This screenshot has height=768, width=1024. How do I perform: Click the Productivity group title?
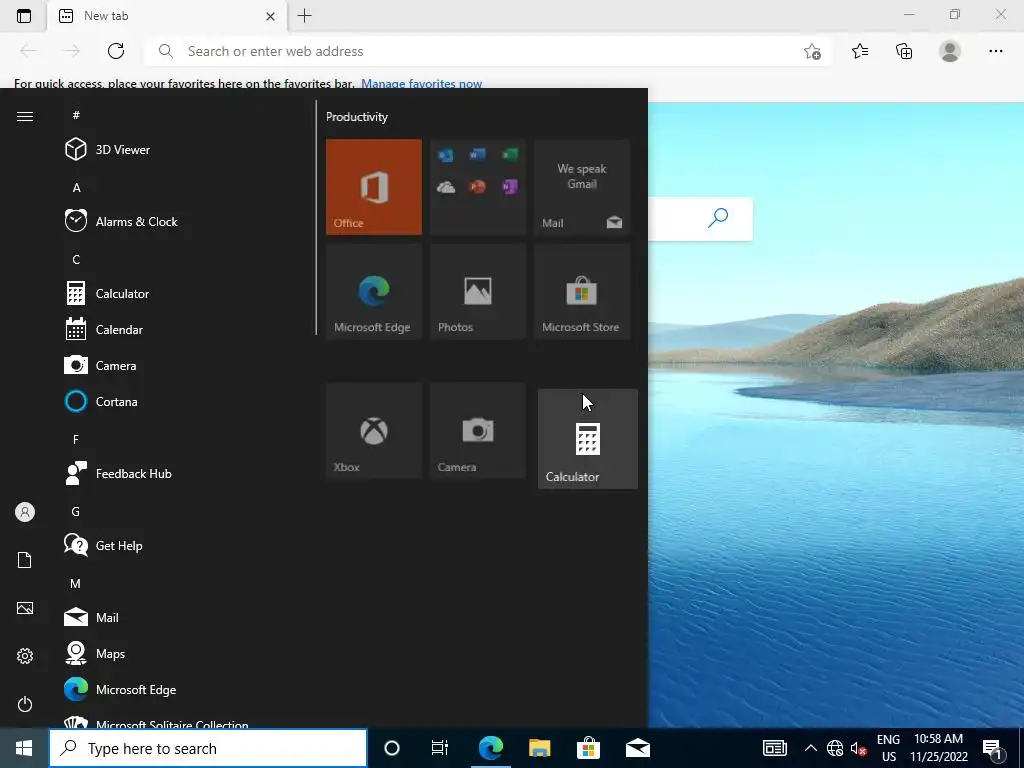click(357, 117)
